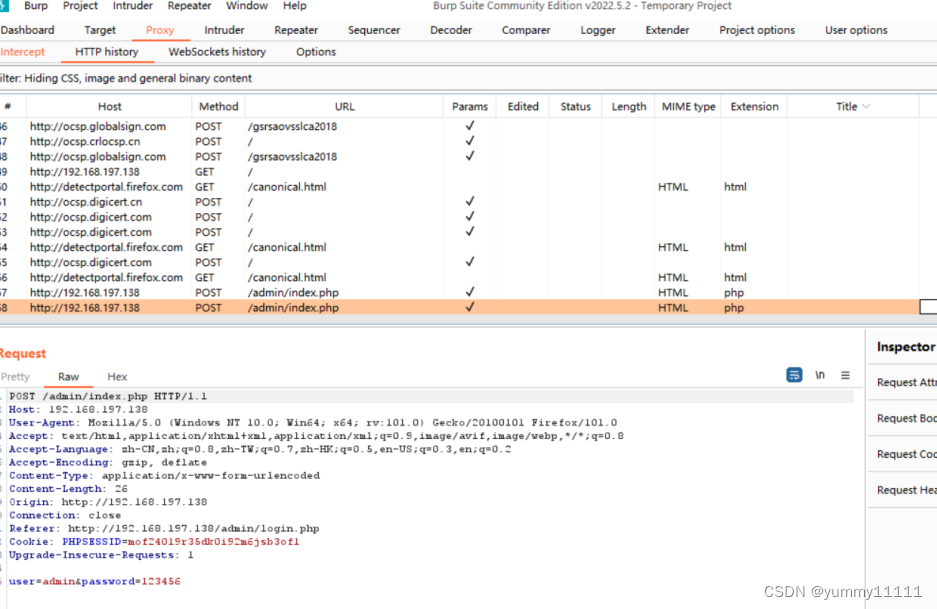Viewport: 937px width, 609px height.
Task: Click the PHPSESSID cookie value
Action: click(x=213, y=542)
